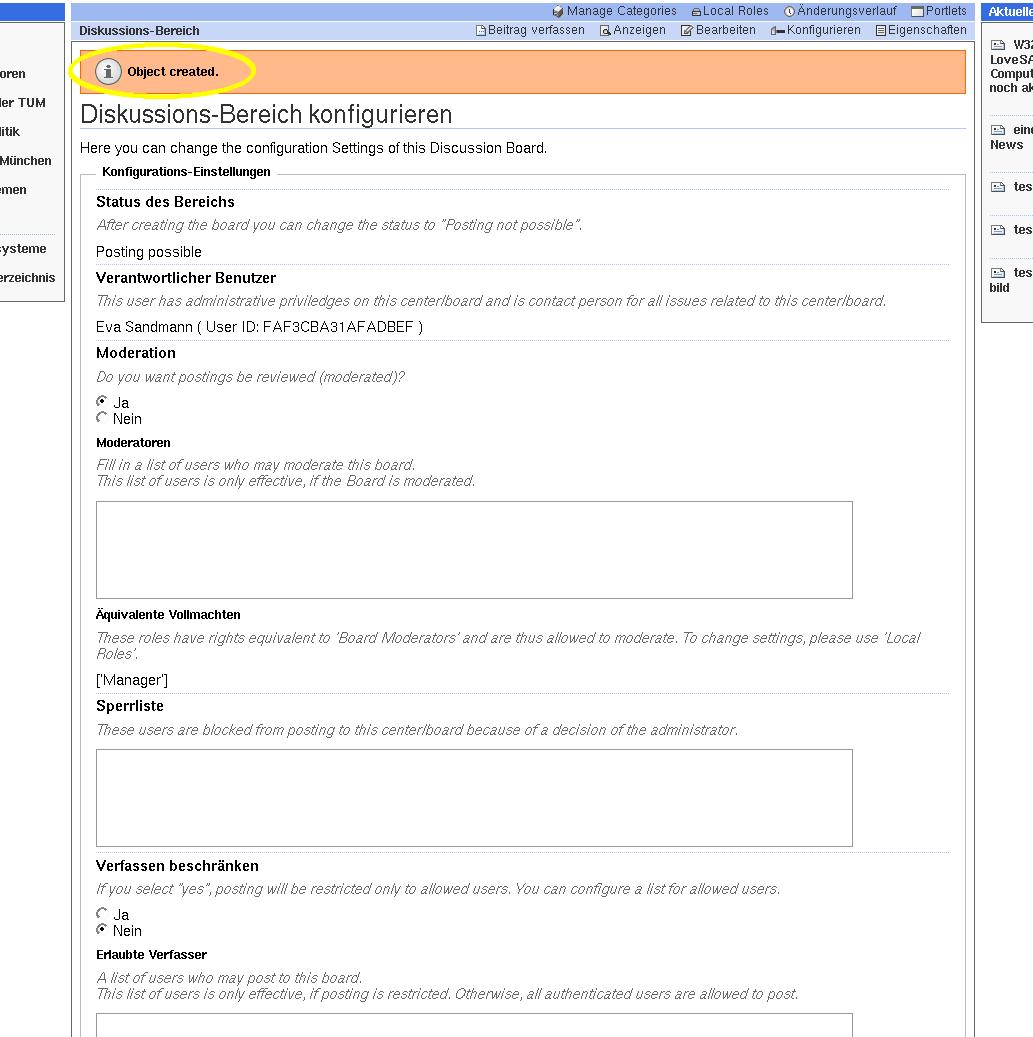The width and height of the screenshot is (1033, 1037).
Task: Click in the Moderatoren text area
Action: click(474, 550)
